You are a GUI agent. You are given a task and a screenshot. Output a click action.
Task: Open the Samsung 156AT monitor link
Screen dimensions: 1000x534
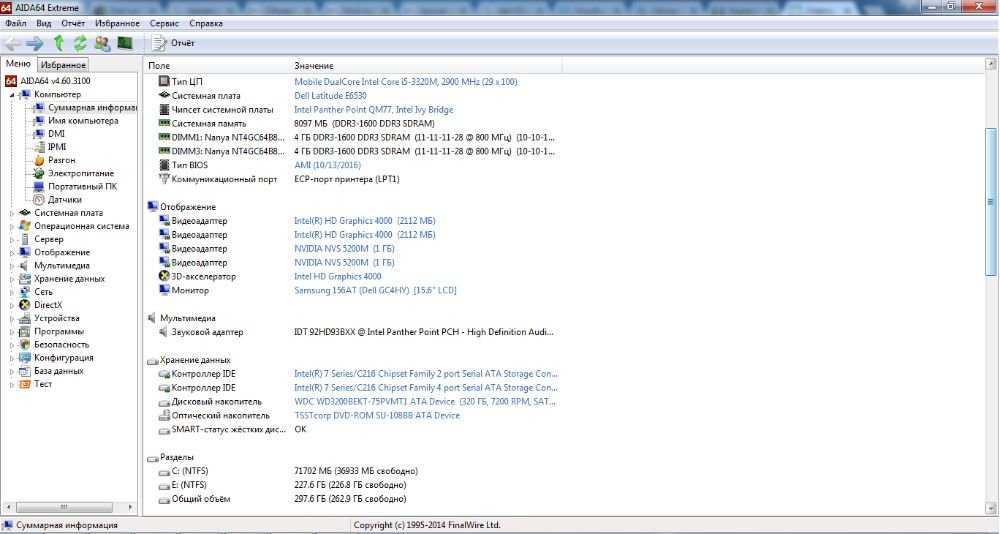point(375,290)
